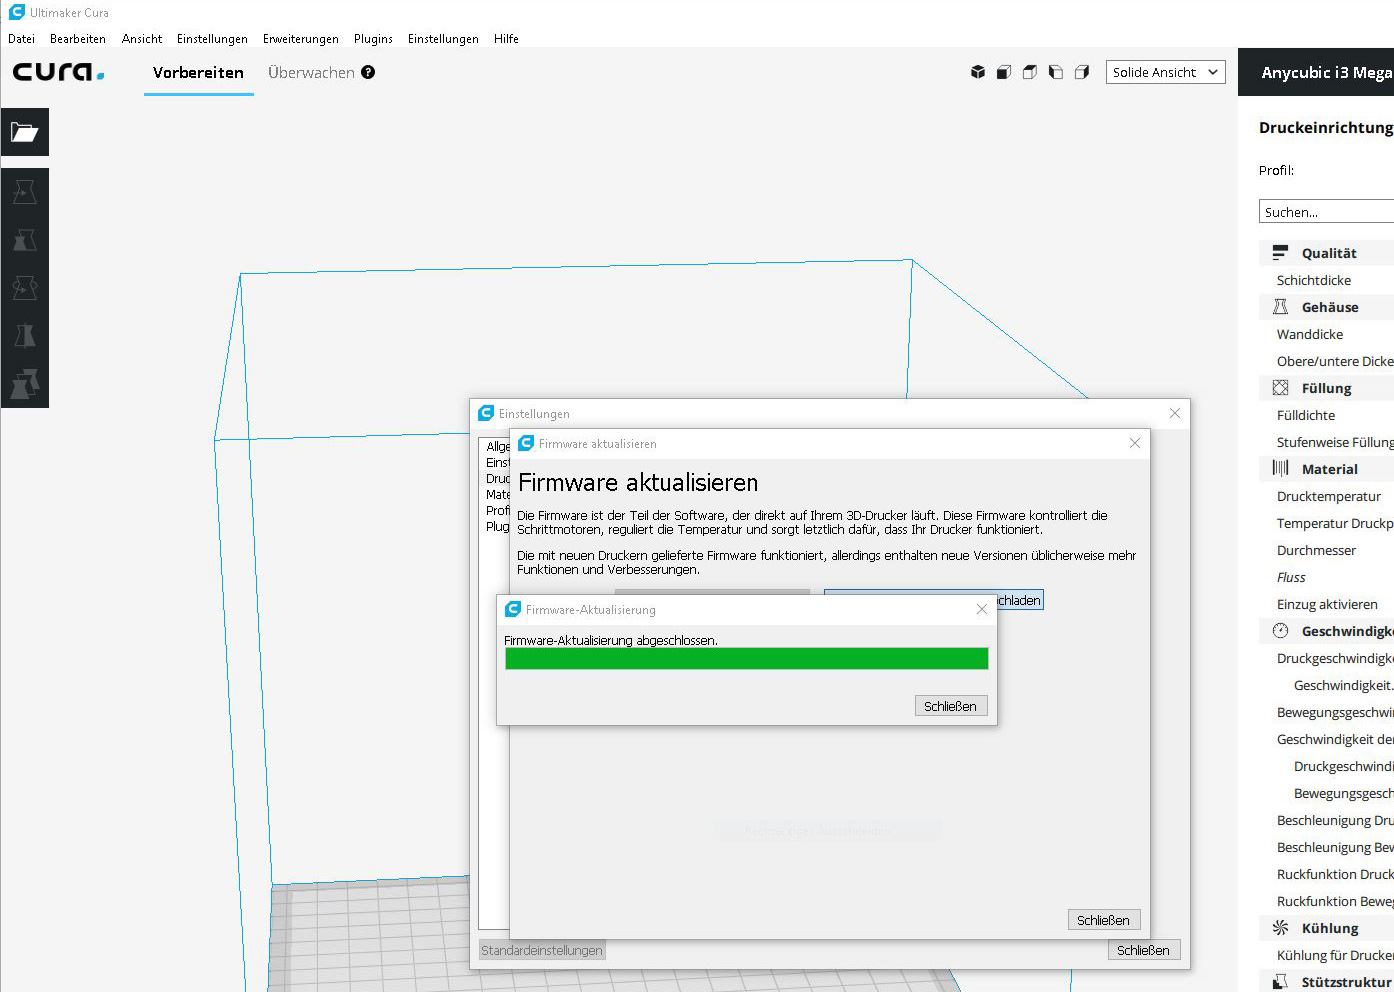Click the Qualität category icon

click(x=1280, y=253)
